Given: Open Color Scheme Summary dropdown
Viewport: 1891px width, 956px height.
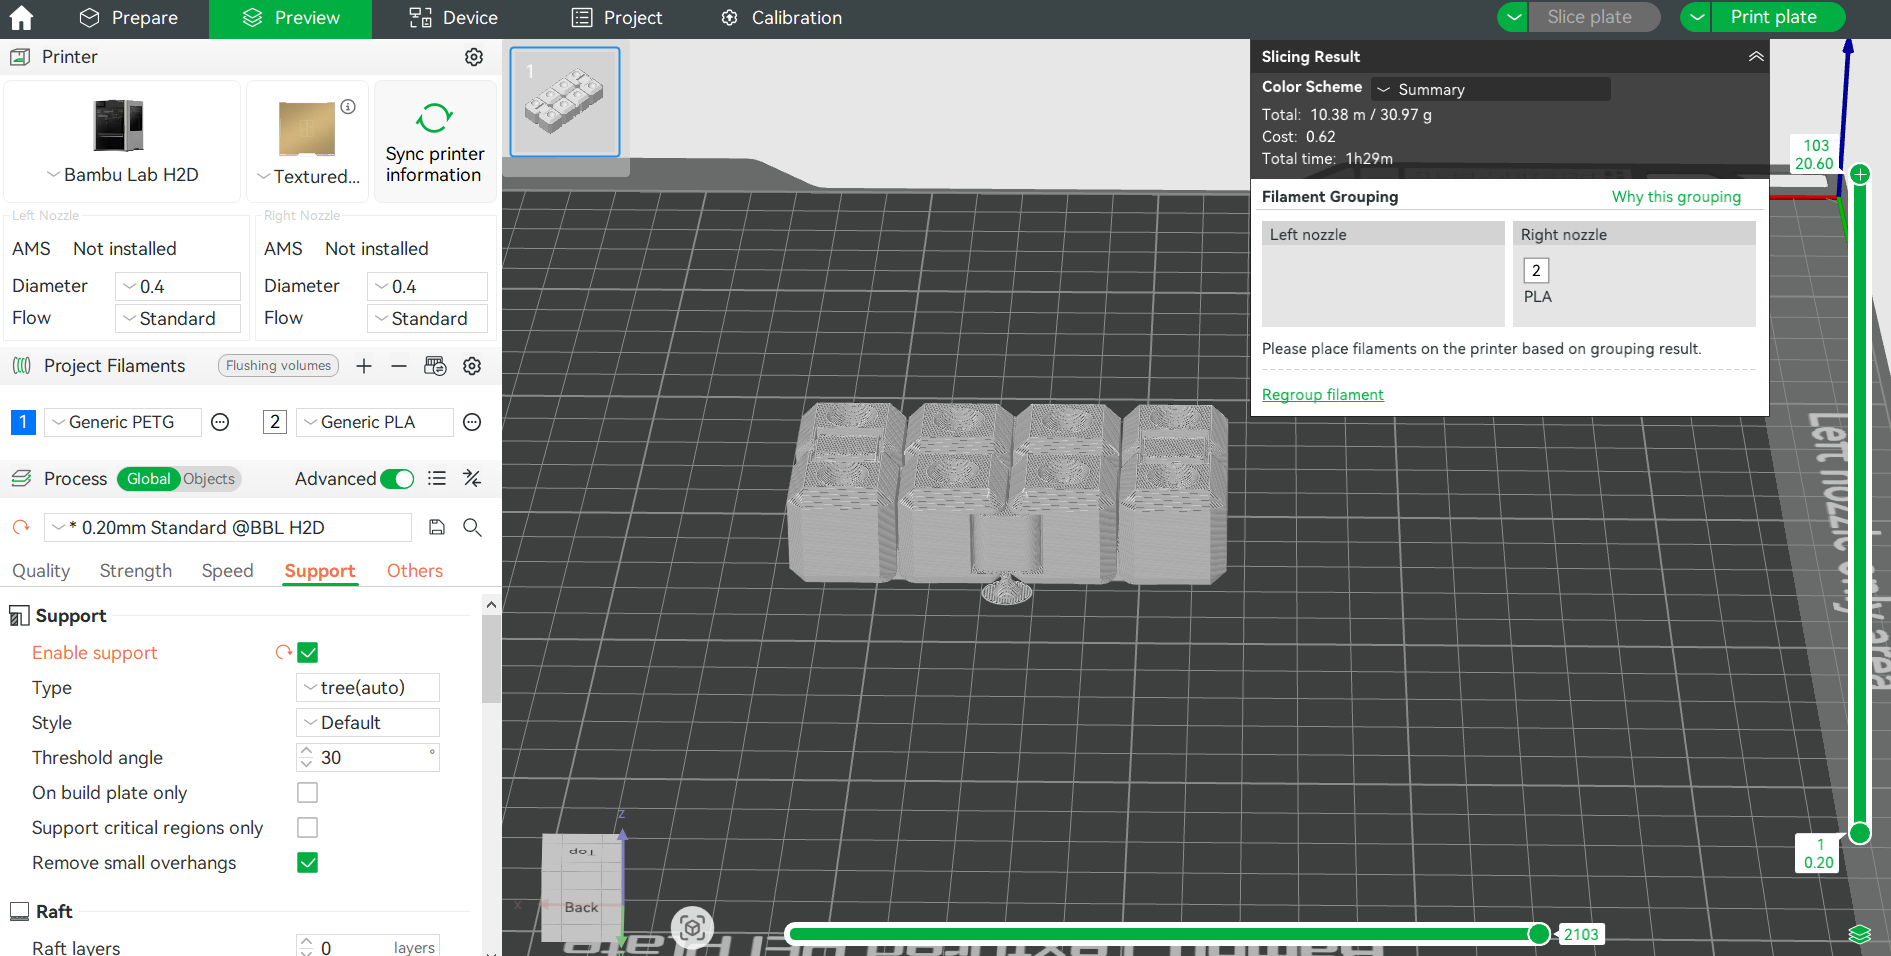Looking at the screenshot, I should (x=1490, y=89).
